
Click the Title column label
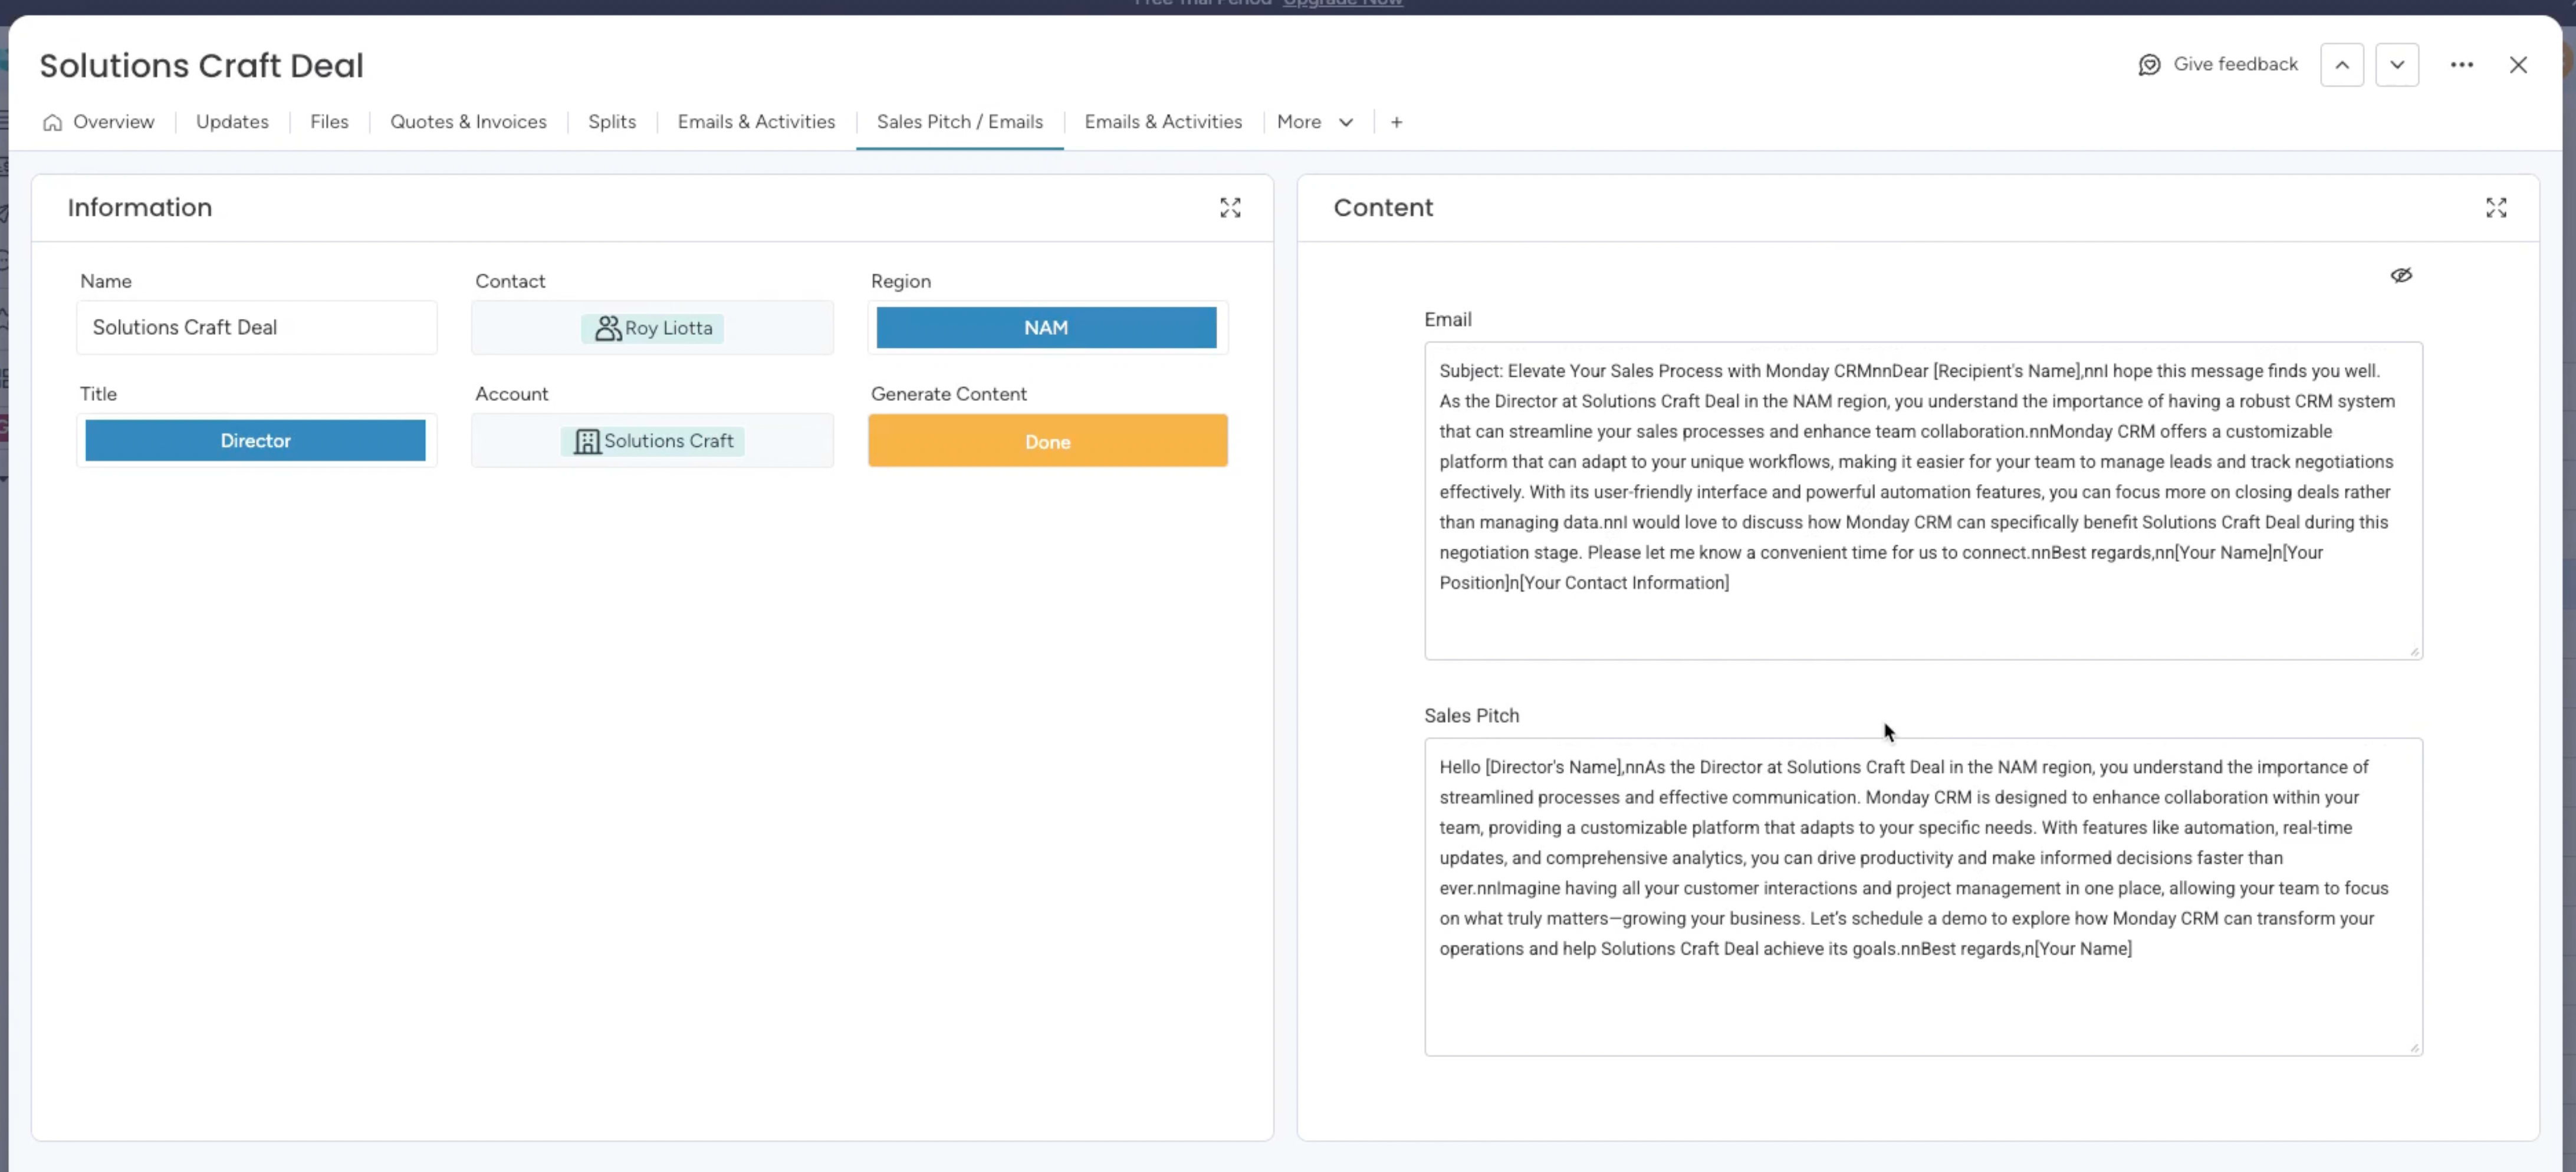click(x=98, y=394)
